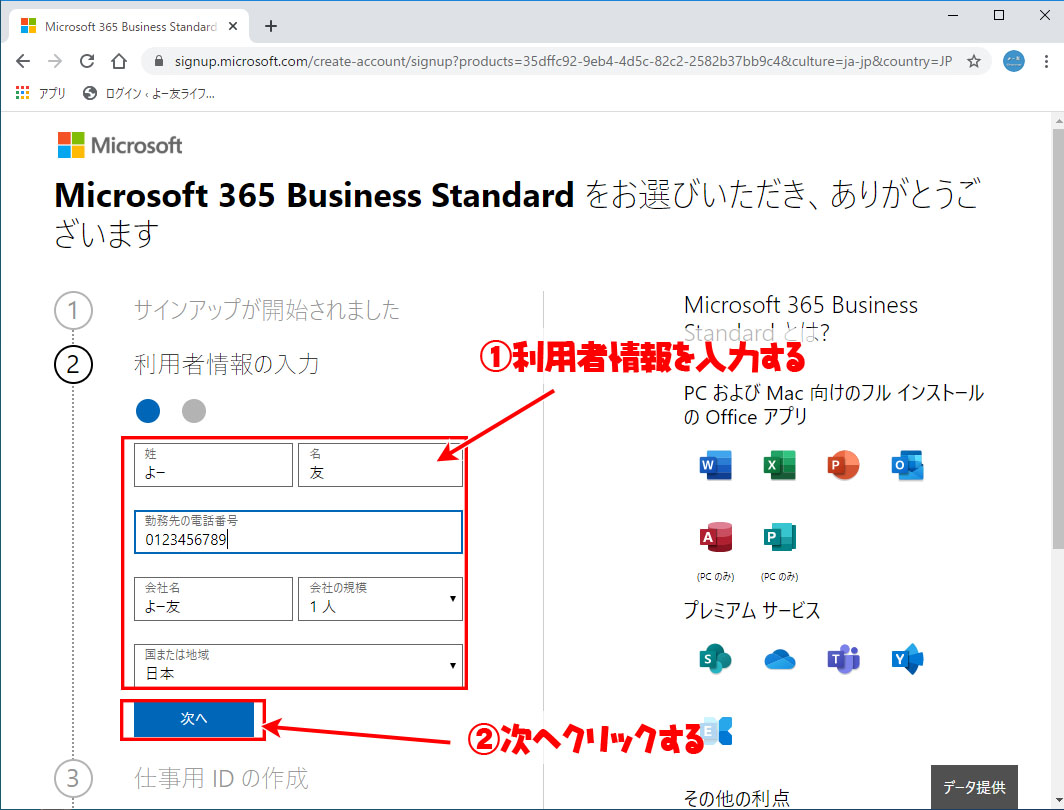Screen dimensions: 1064x810
Task: Click step 2 circle 利用者情報の入力
Action: tap(73, 365)
